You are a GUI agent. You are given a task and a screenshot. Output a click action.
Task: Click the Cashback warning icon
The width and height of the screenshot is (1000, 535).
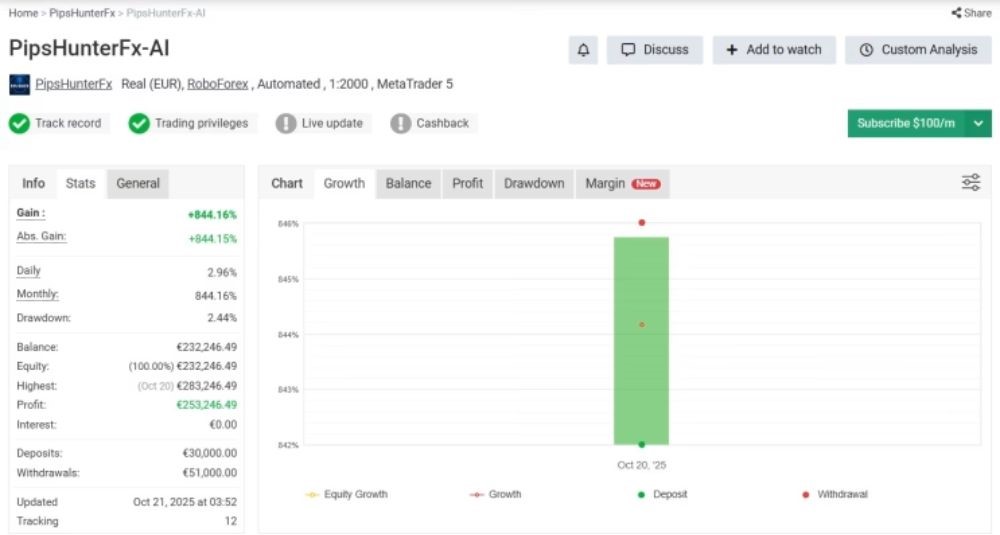(401, 123)
